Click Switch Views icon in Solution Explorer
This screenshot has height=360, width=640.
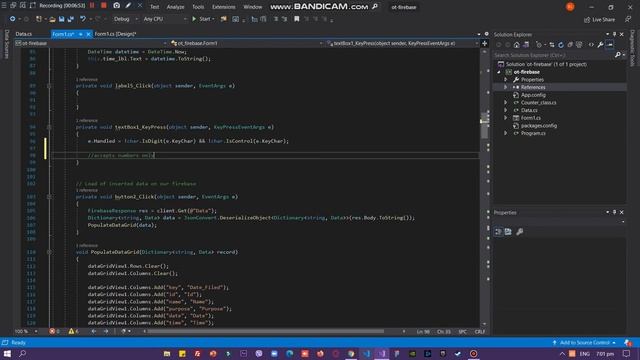pos(526,45)
